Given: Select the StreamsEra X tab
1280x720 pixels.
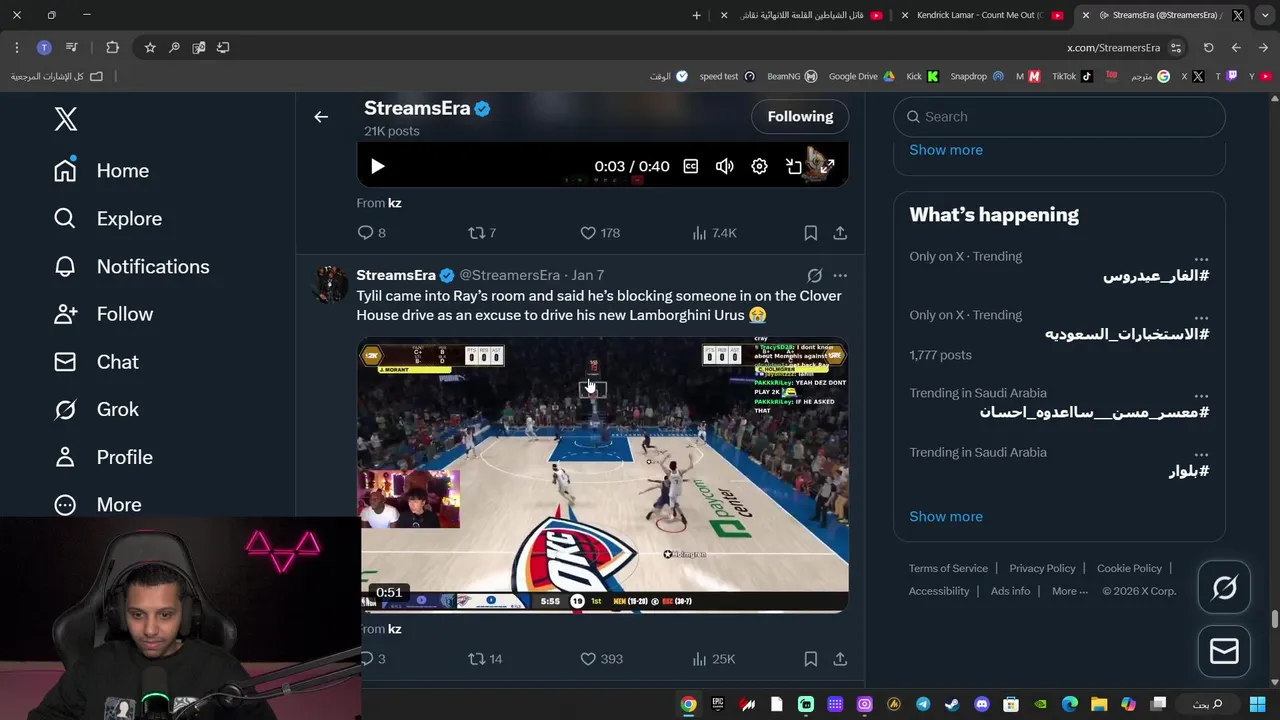Looking at the screenshot, I should coord(1163,15).
